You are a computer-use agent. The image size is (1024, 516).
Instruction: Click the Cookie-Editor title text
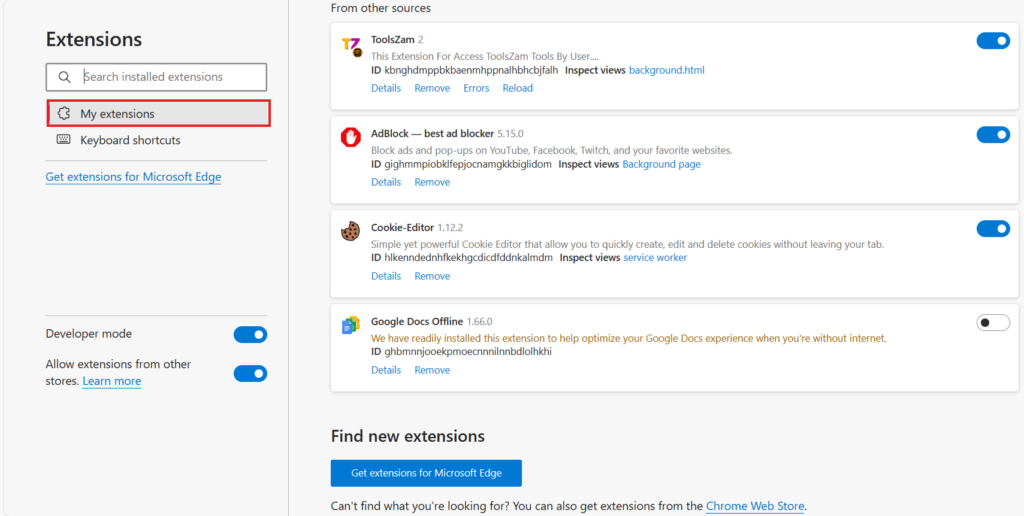point(402,228)
